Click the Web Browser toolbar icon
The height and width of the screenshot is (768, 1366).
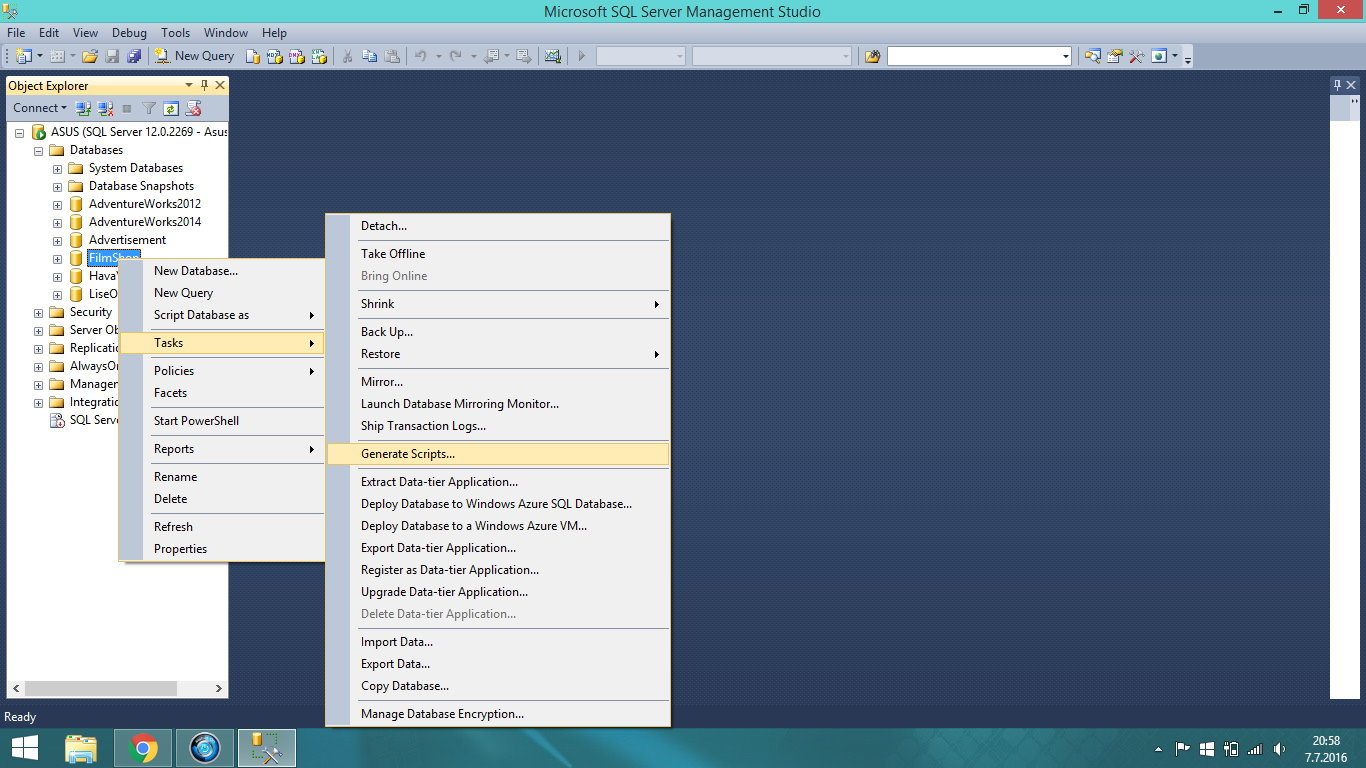coord(1158,56)
